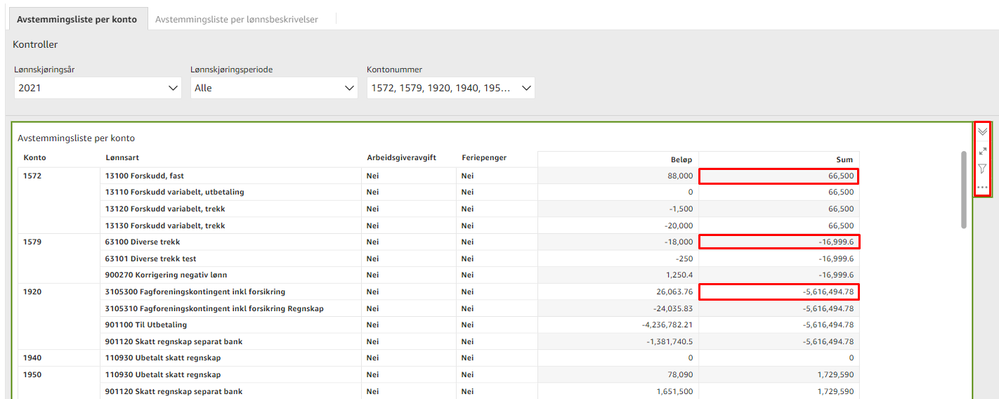Expand the Lønnskjøringsperiode dropdown set to Alle
999x399 pixels.
click(274, 88)
